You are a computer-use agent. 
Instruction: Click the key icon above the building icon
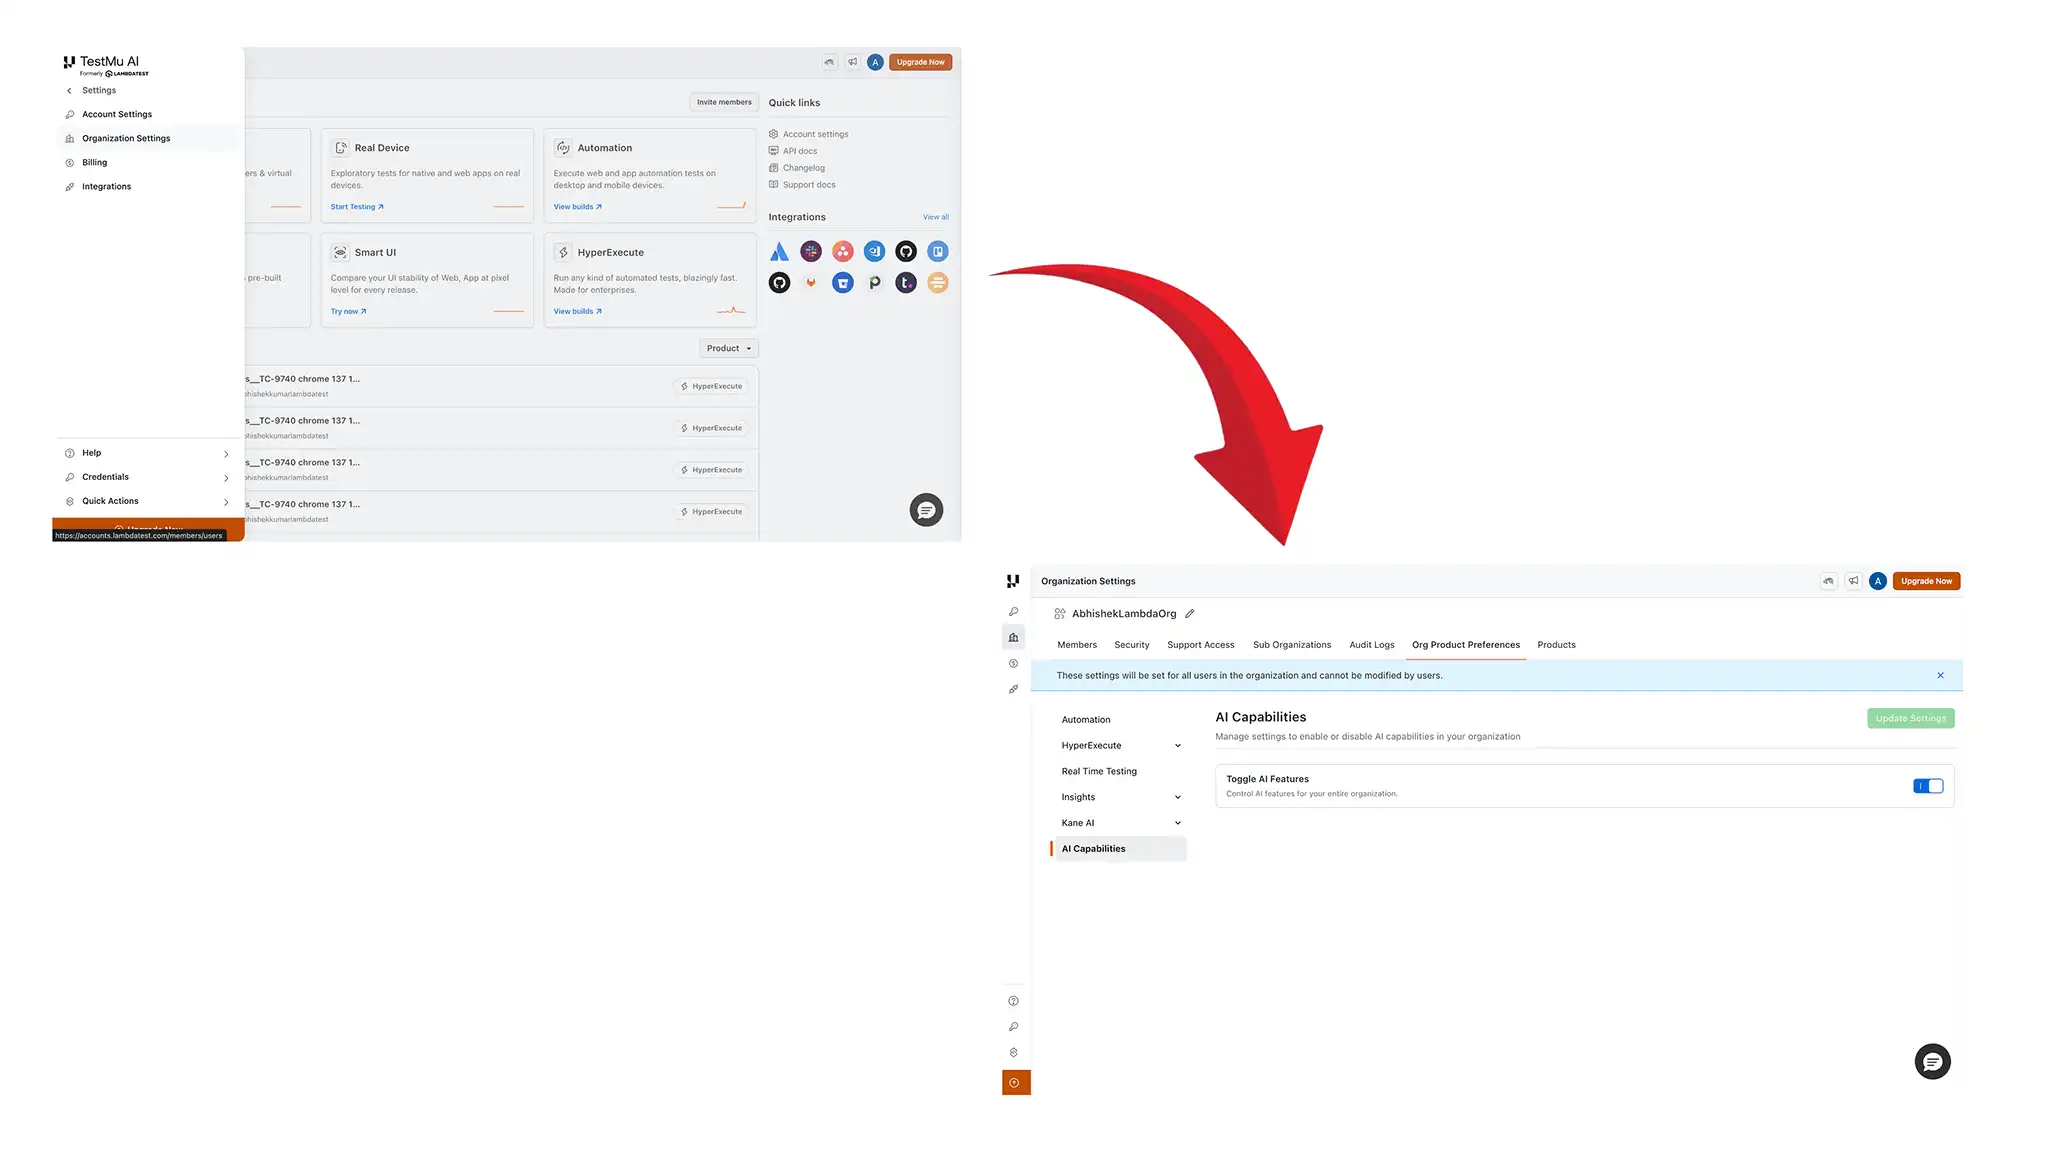coord(1014,611)
